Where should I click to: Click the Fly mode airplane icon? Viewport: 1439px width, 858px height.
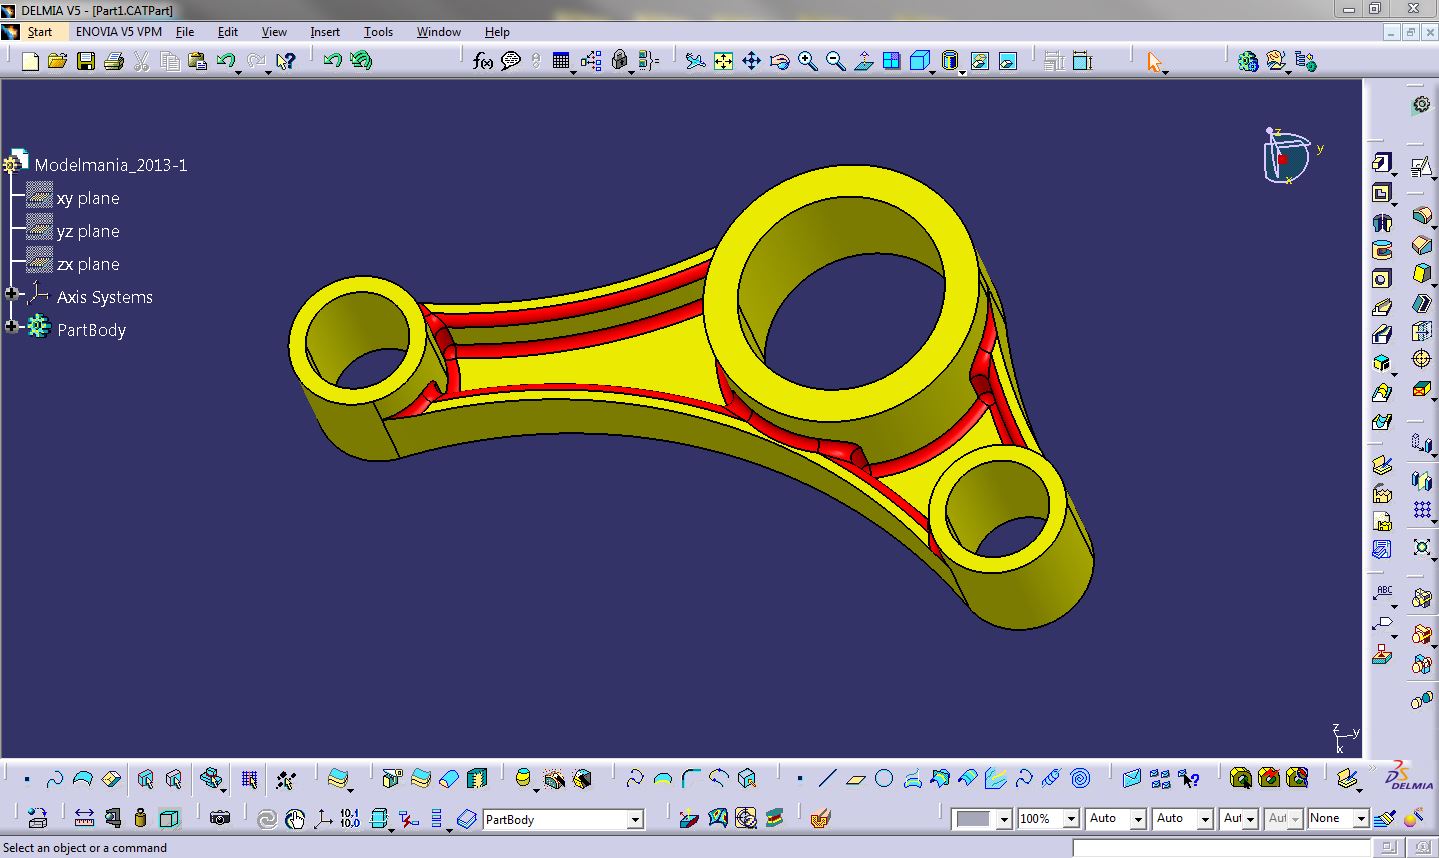695,61
